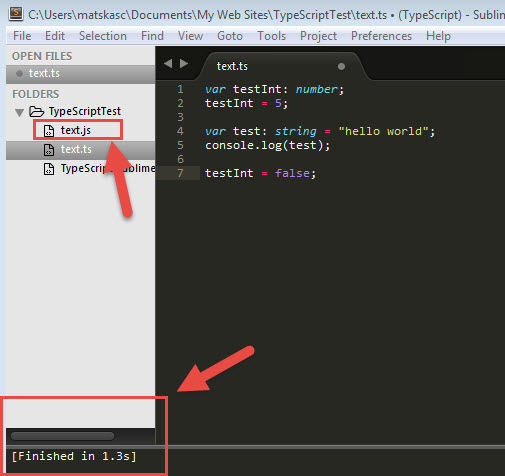Click the Sublime Text app icon in title bar

pos(15,14)
